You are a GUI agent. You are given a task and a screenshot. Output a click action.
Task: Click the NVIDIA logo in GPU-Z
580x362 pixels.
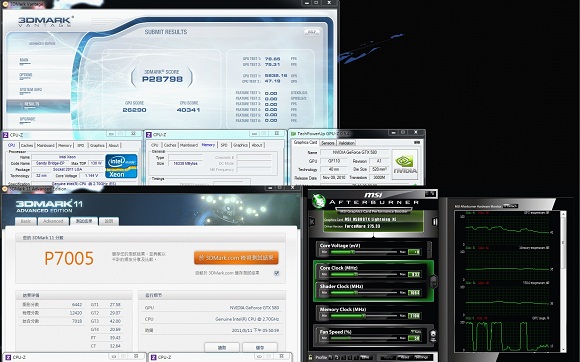click(x=405, y=165)
